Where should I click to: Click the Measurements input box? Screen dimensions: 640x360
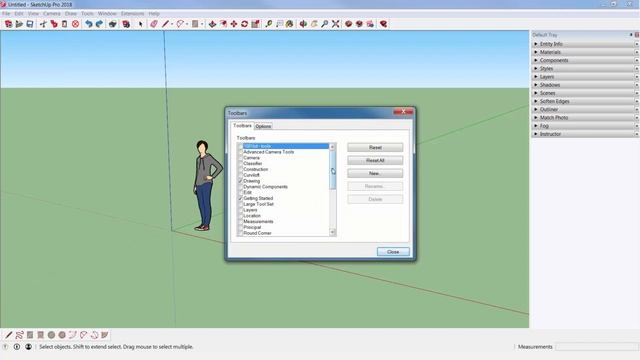[x=597, y=347]
